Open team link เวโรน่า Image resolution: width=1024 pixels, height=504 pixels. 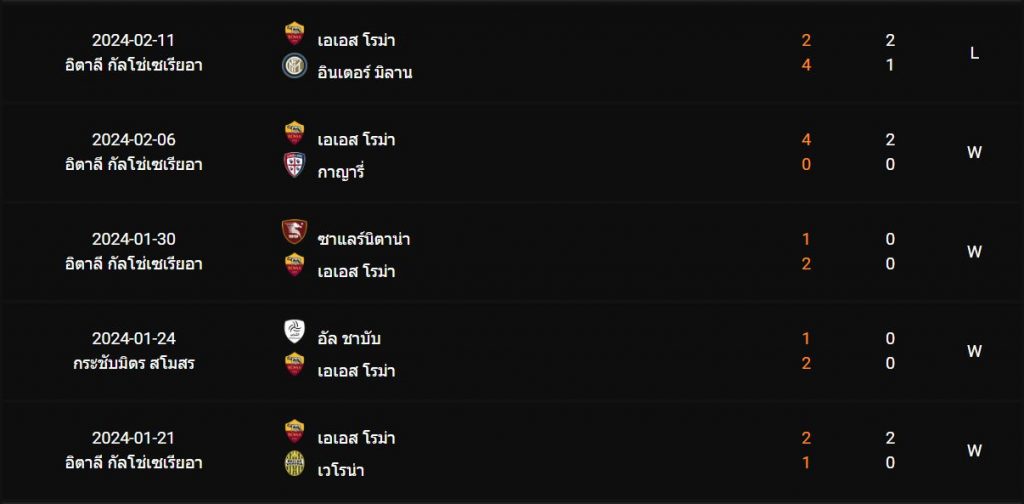coord(341,470)
